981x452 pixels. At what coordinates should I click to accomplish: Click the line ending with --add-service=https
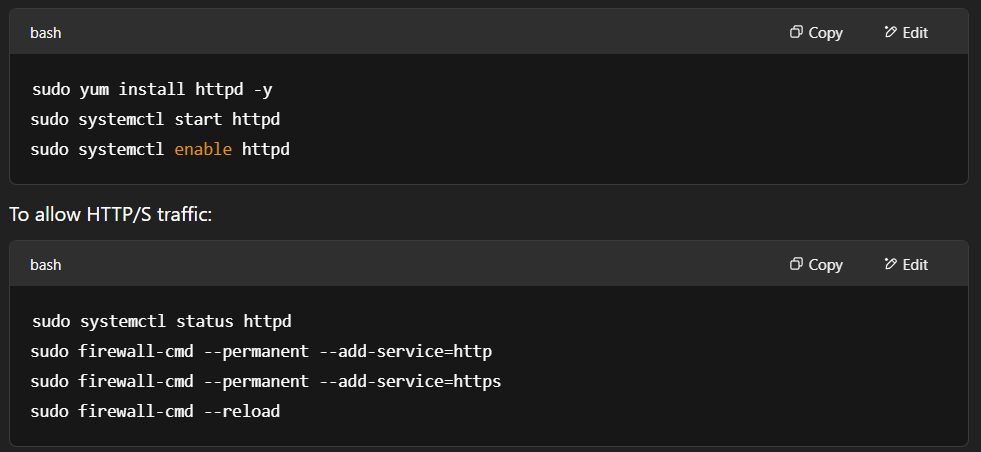coord(266,382)
